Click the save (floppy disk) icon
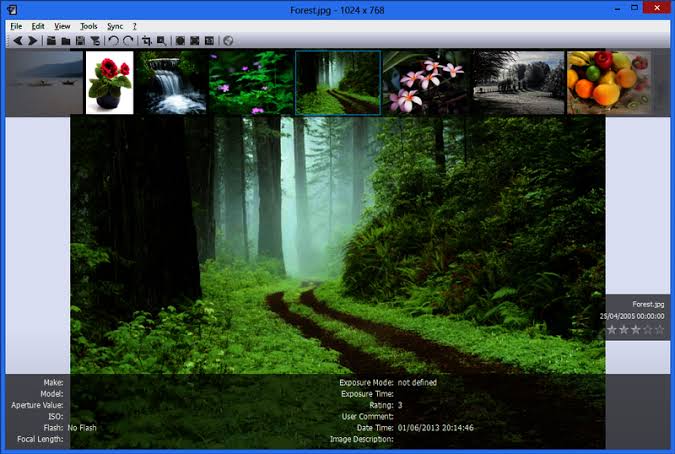The height and width of the screenshot is (454, 675). tap(80, 41)
